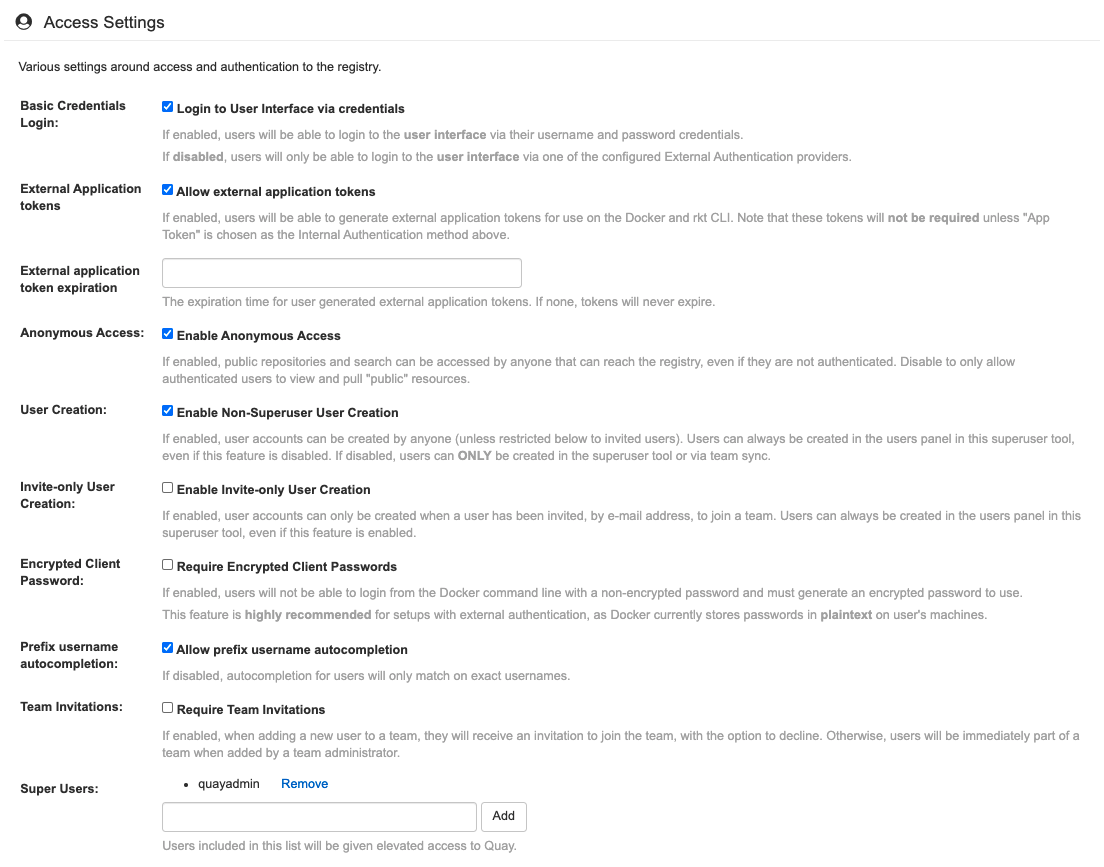Click the Enable Invite-only User Creation label
The width and height of the screenshot is (1104, 867).
pyautogui.click(x=273, y=490)
